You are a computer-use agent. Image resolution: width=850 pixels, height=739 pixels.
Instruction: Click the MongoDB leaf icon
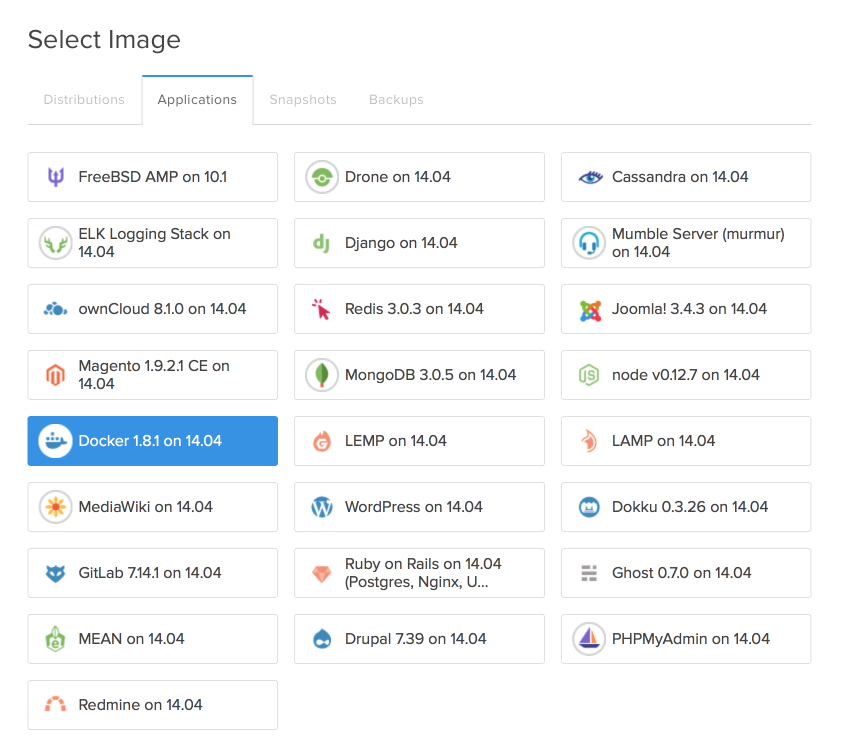pos(322,375)
